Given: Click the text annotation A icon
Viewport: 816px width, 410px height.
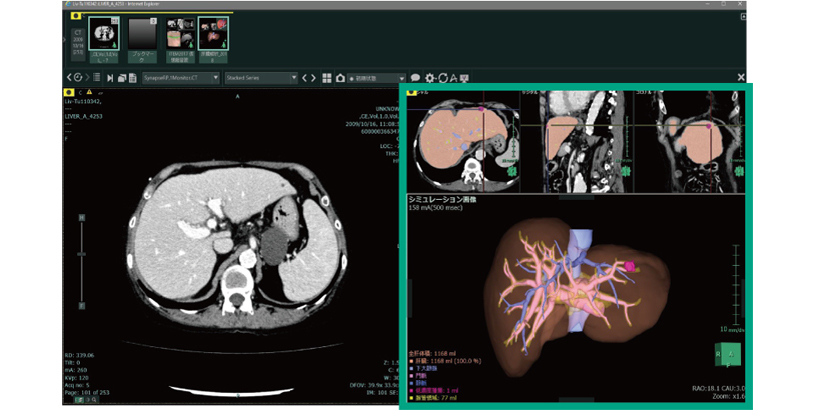Looking at the screenshot, I should pos(454,78).
